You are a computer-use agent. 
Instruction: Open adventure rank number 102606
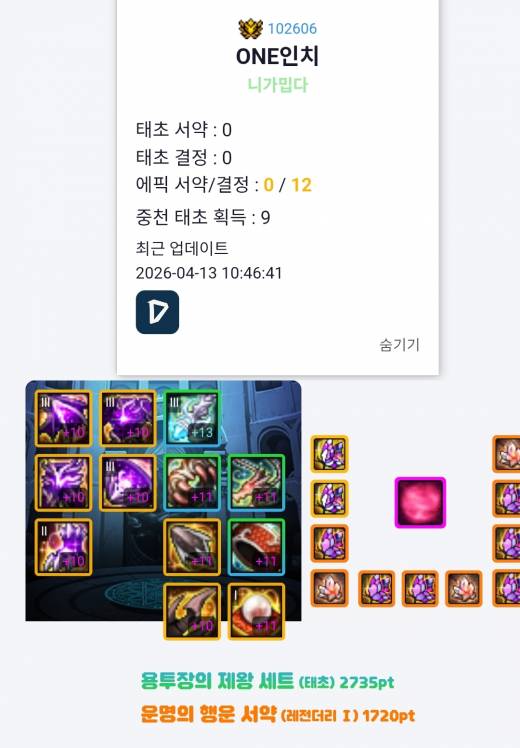coord(292,29)
